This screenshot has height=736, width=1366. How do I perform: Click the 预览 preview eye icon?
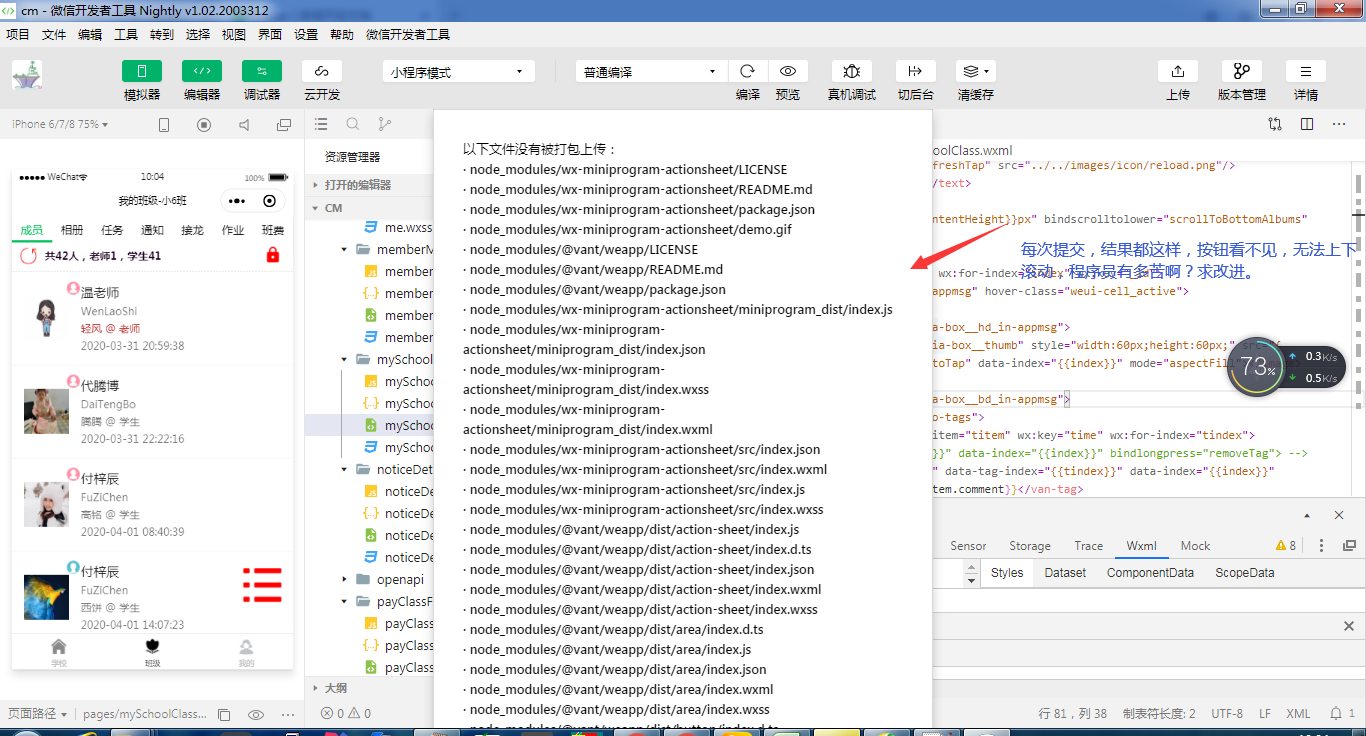coord(788,71)
